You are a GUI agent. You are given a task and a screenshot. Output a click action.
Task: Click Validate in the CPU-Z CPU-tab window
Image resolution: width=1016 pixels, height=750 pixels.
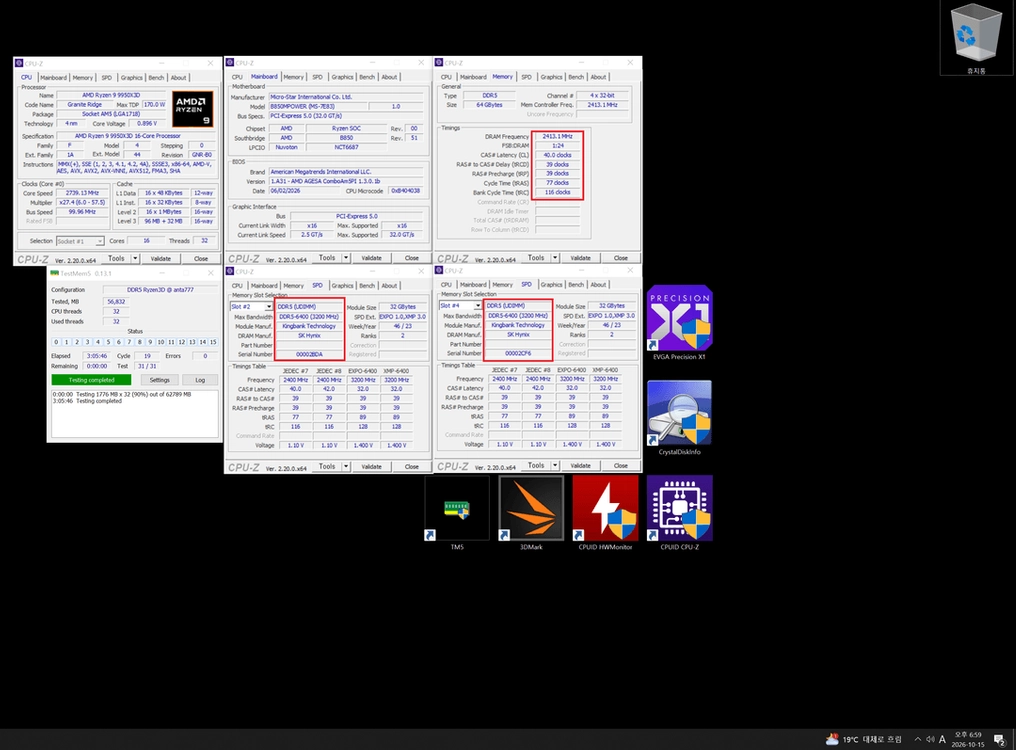pos(161,259)
